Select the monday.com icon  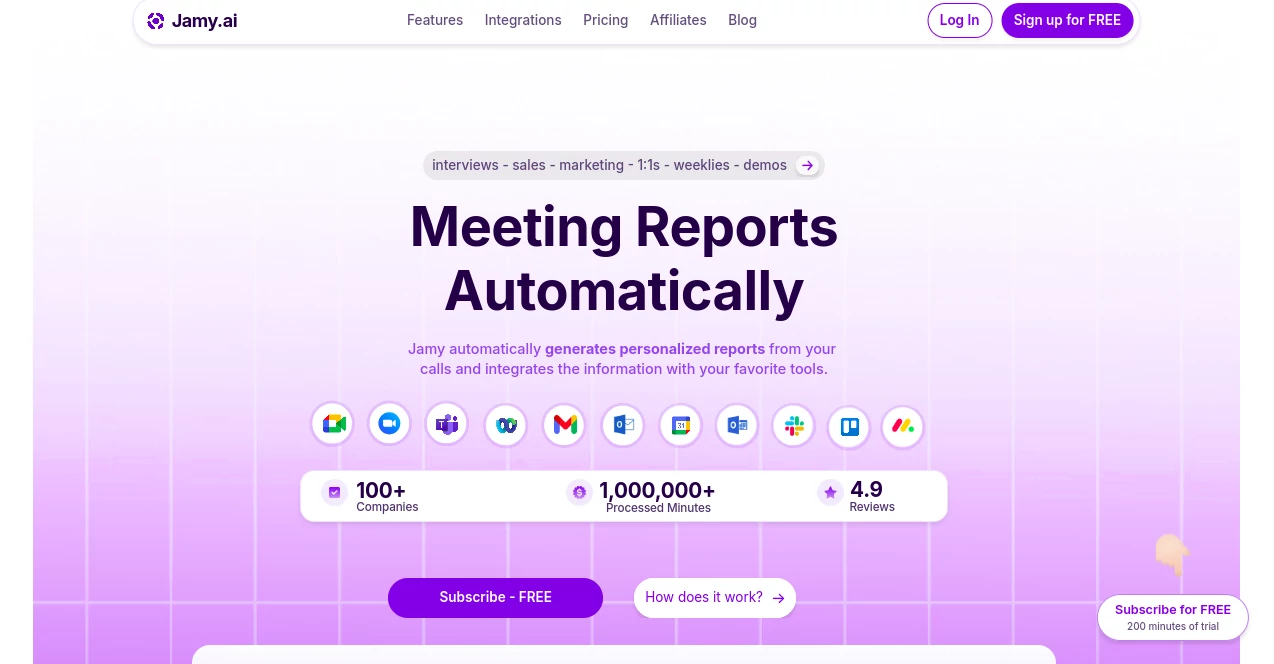[x=903, y=427]
